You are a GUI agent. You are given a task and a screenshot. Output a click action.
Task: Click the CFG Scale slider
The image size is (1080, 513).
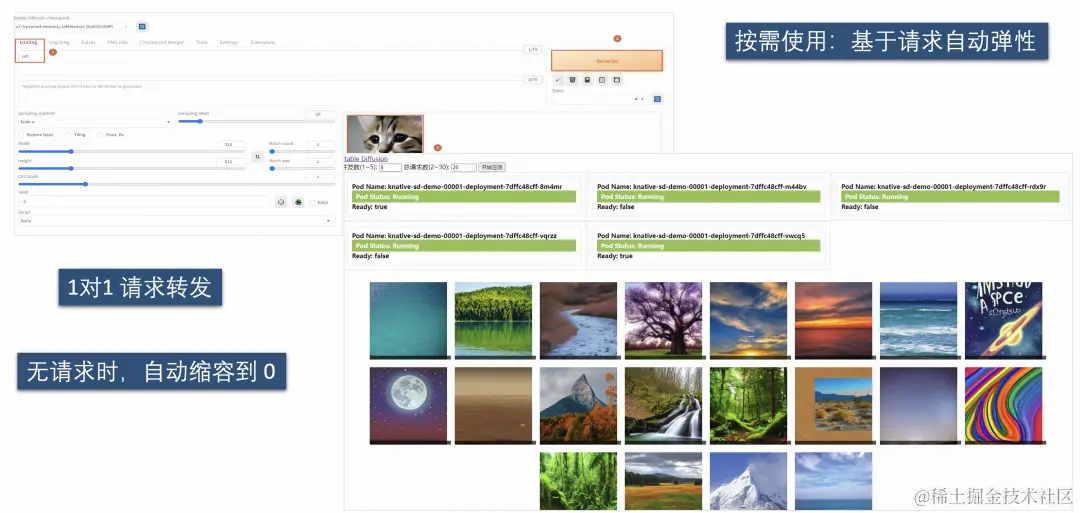pyautogui.click(x=176, y=185)
